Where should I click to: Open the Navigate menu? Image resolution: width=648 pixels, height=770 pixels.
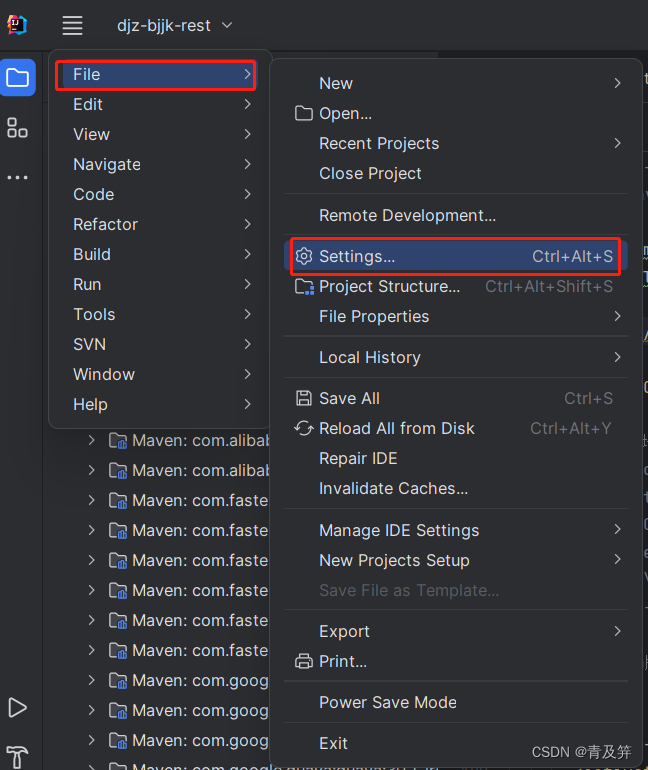click(162, 164)
